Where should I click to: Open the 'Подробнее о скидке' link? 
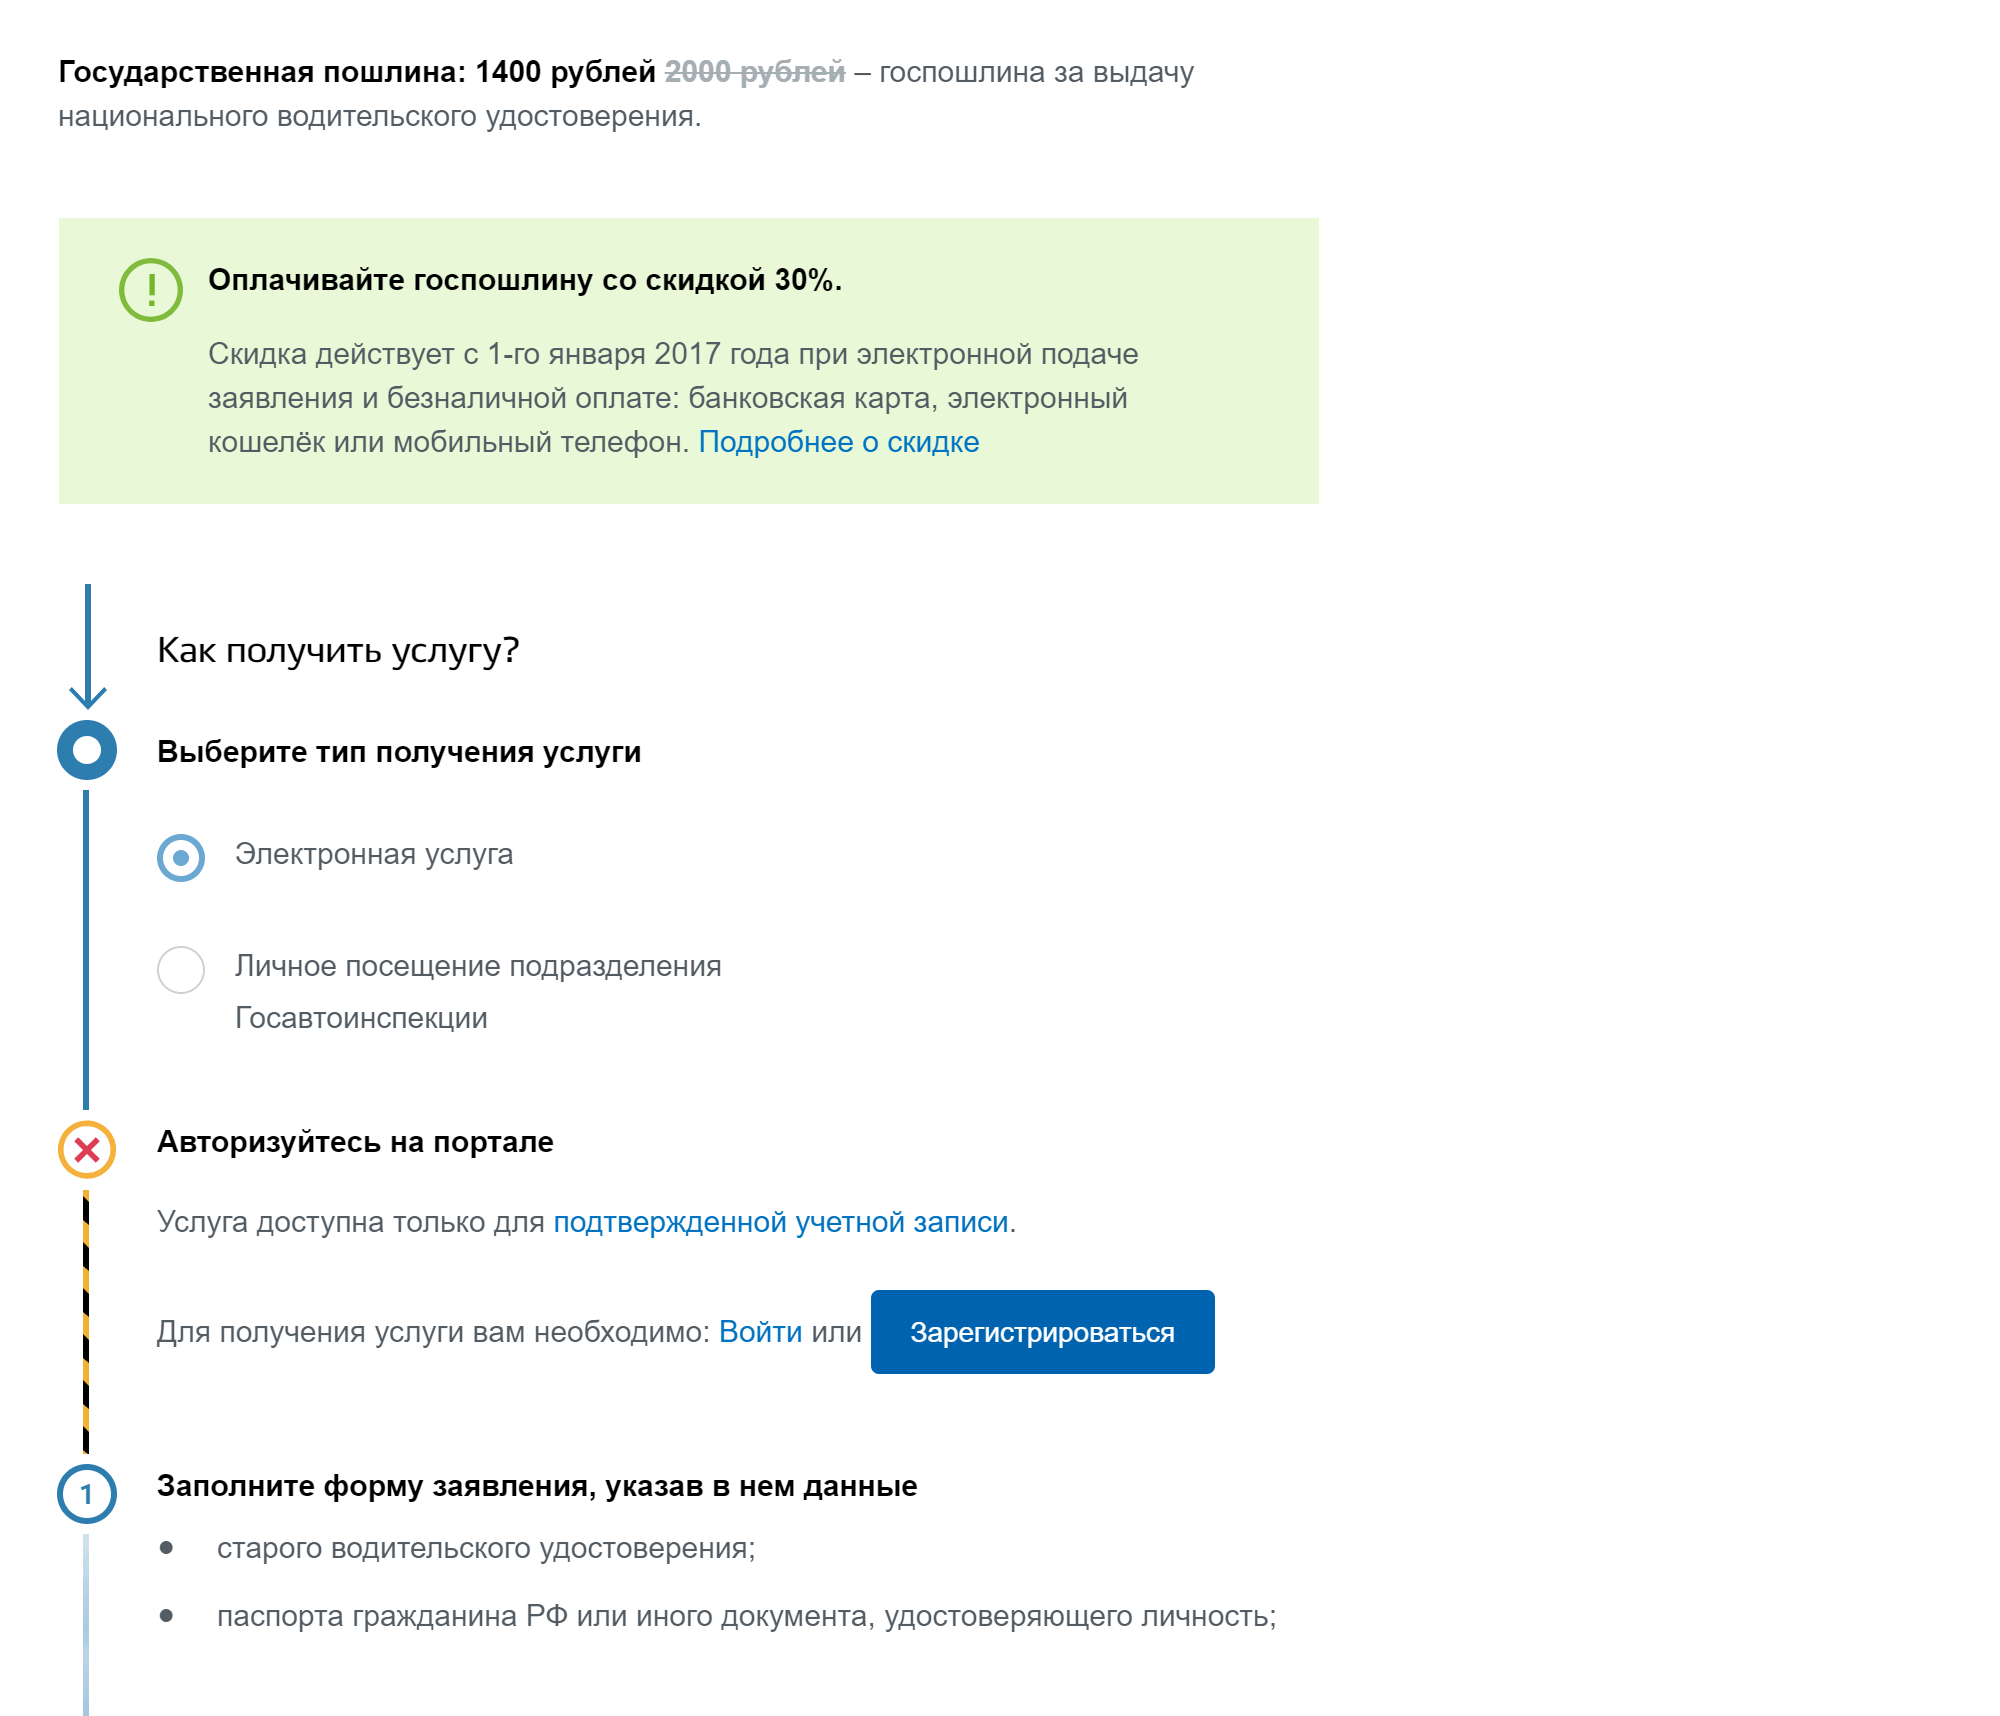click(x=838, y=442)
